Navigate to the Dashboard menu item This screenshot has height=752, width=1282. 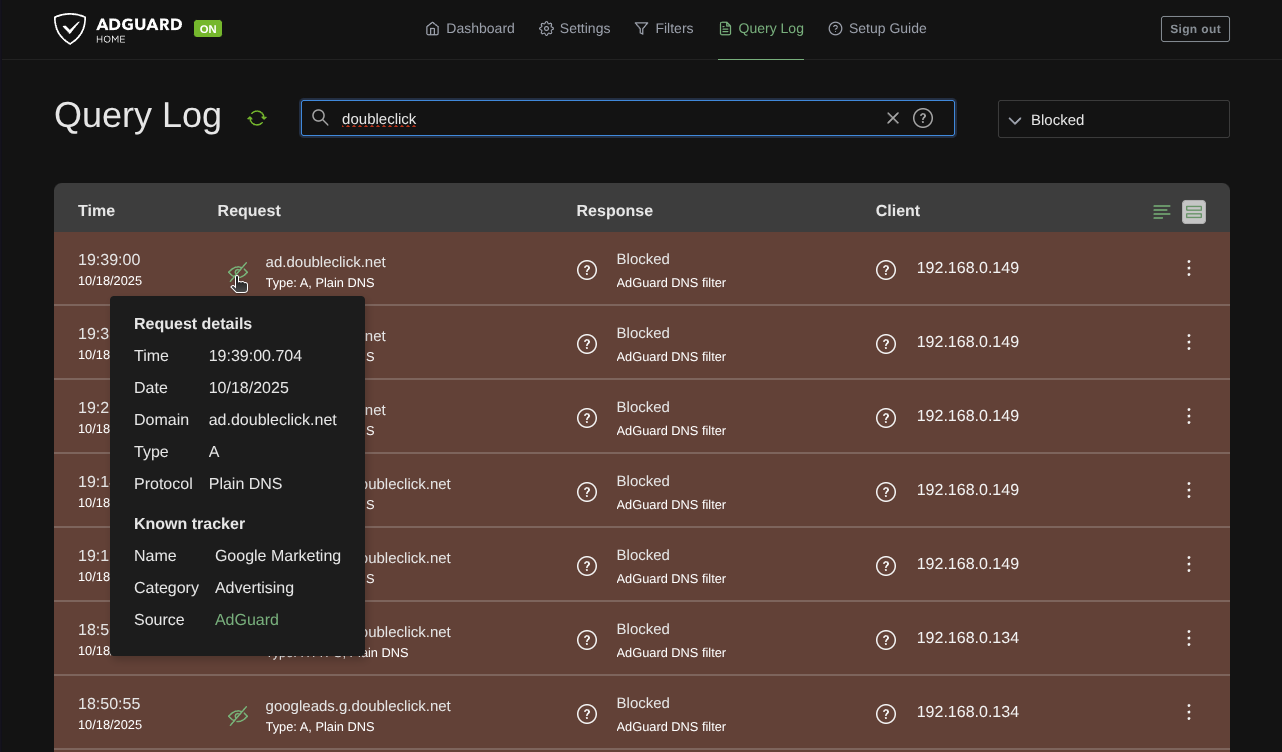[469, 28]
